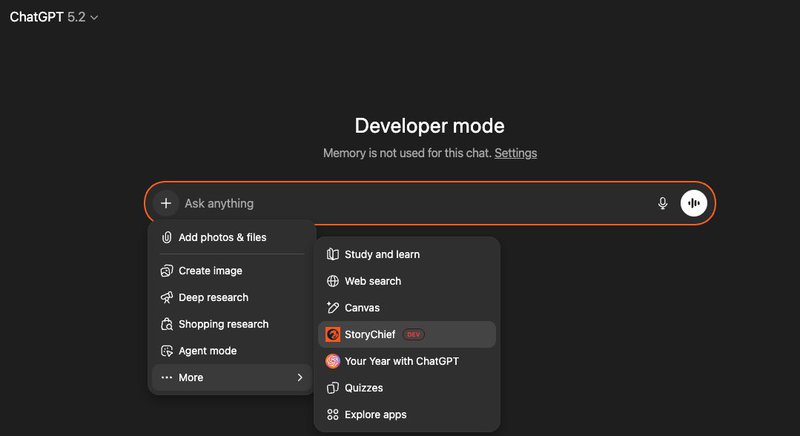This screenshot has height=436, width=800.
Task: Open Canvas from the submenu
Action: (x=407, y=307)
